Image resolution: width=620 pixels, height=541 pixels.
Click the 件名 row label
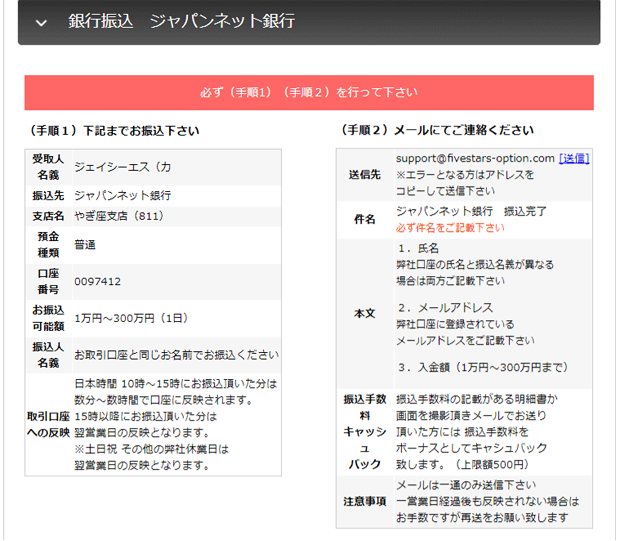pos(365,219)
